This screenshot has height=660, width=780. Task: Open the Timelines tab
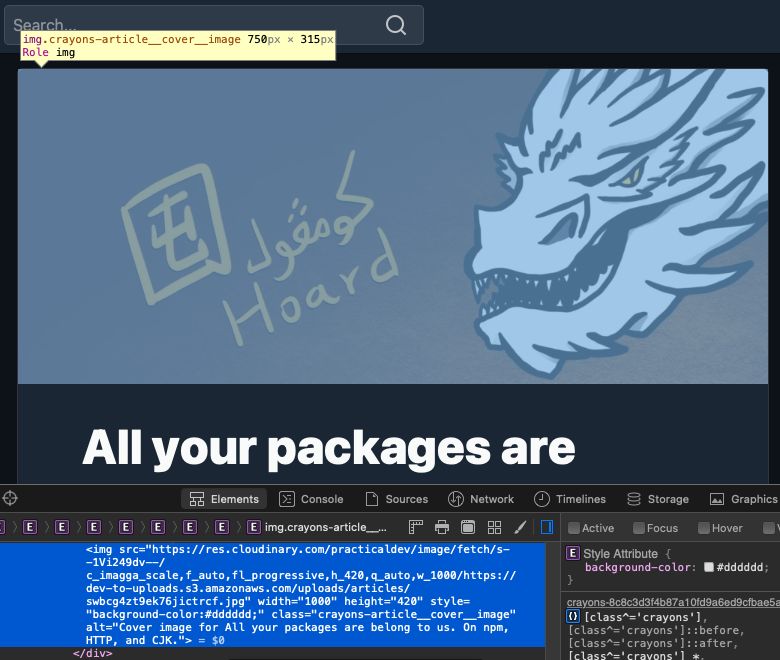570,499
